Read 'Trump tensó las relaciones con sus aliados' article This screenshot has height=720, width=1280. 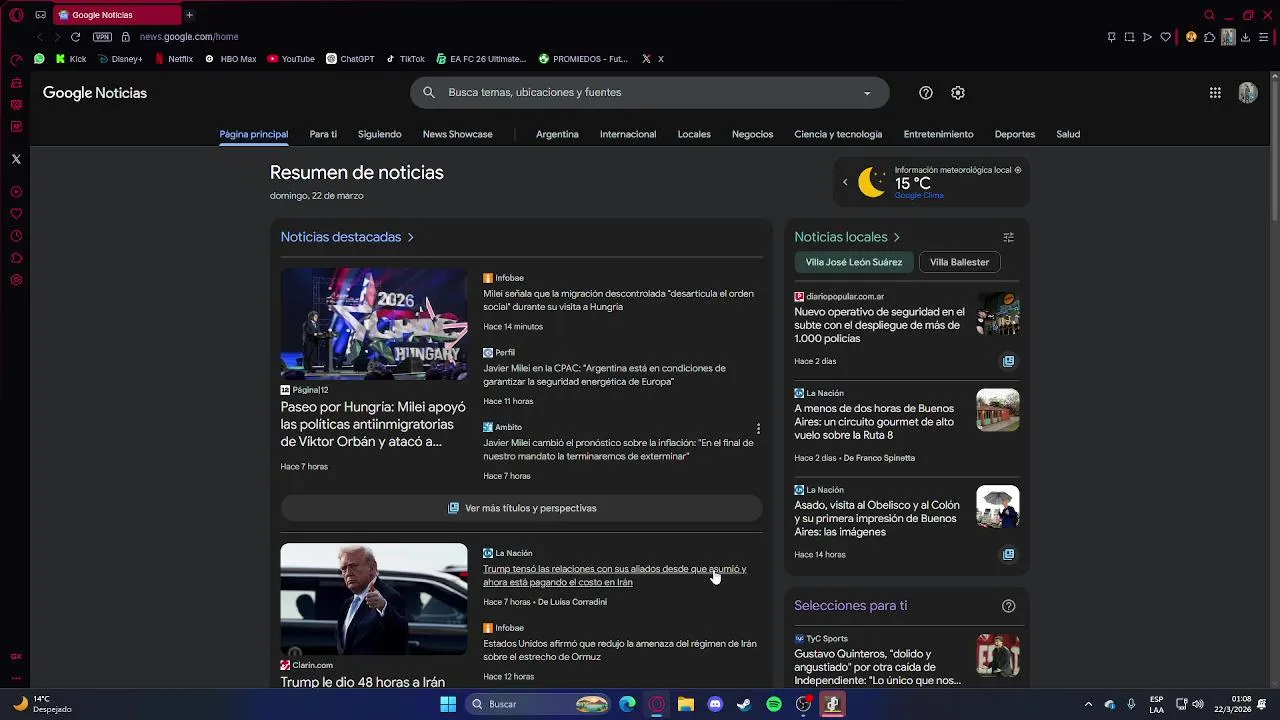(614, 575)
